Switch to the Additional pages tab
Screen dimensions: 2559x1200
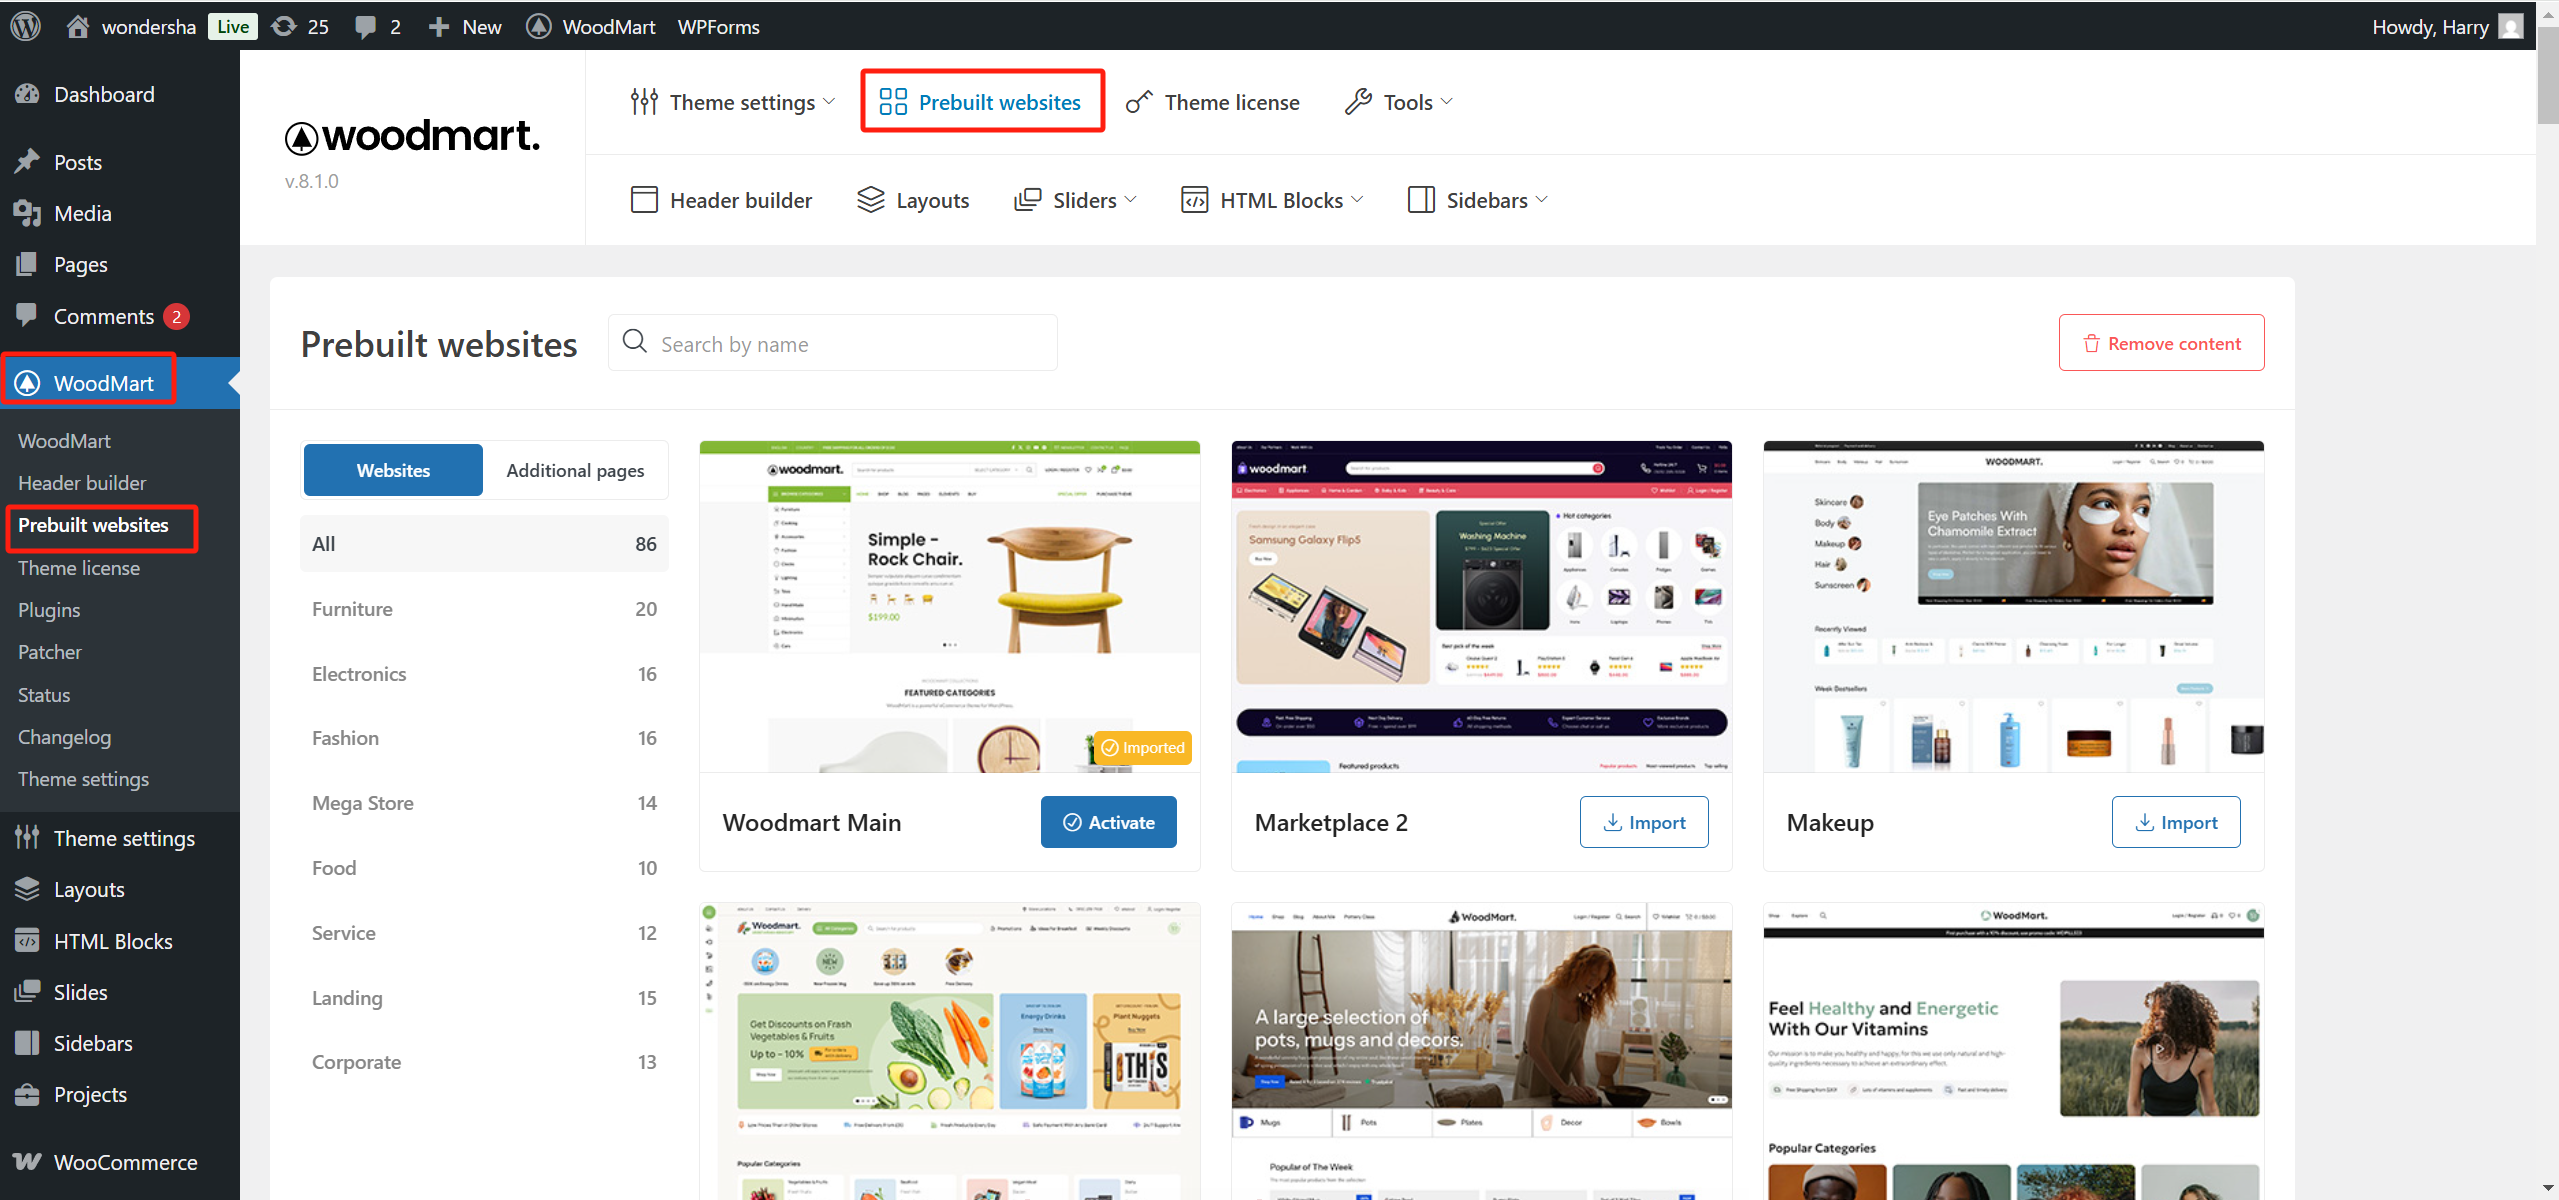[x=575, y=469]
